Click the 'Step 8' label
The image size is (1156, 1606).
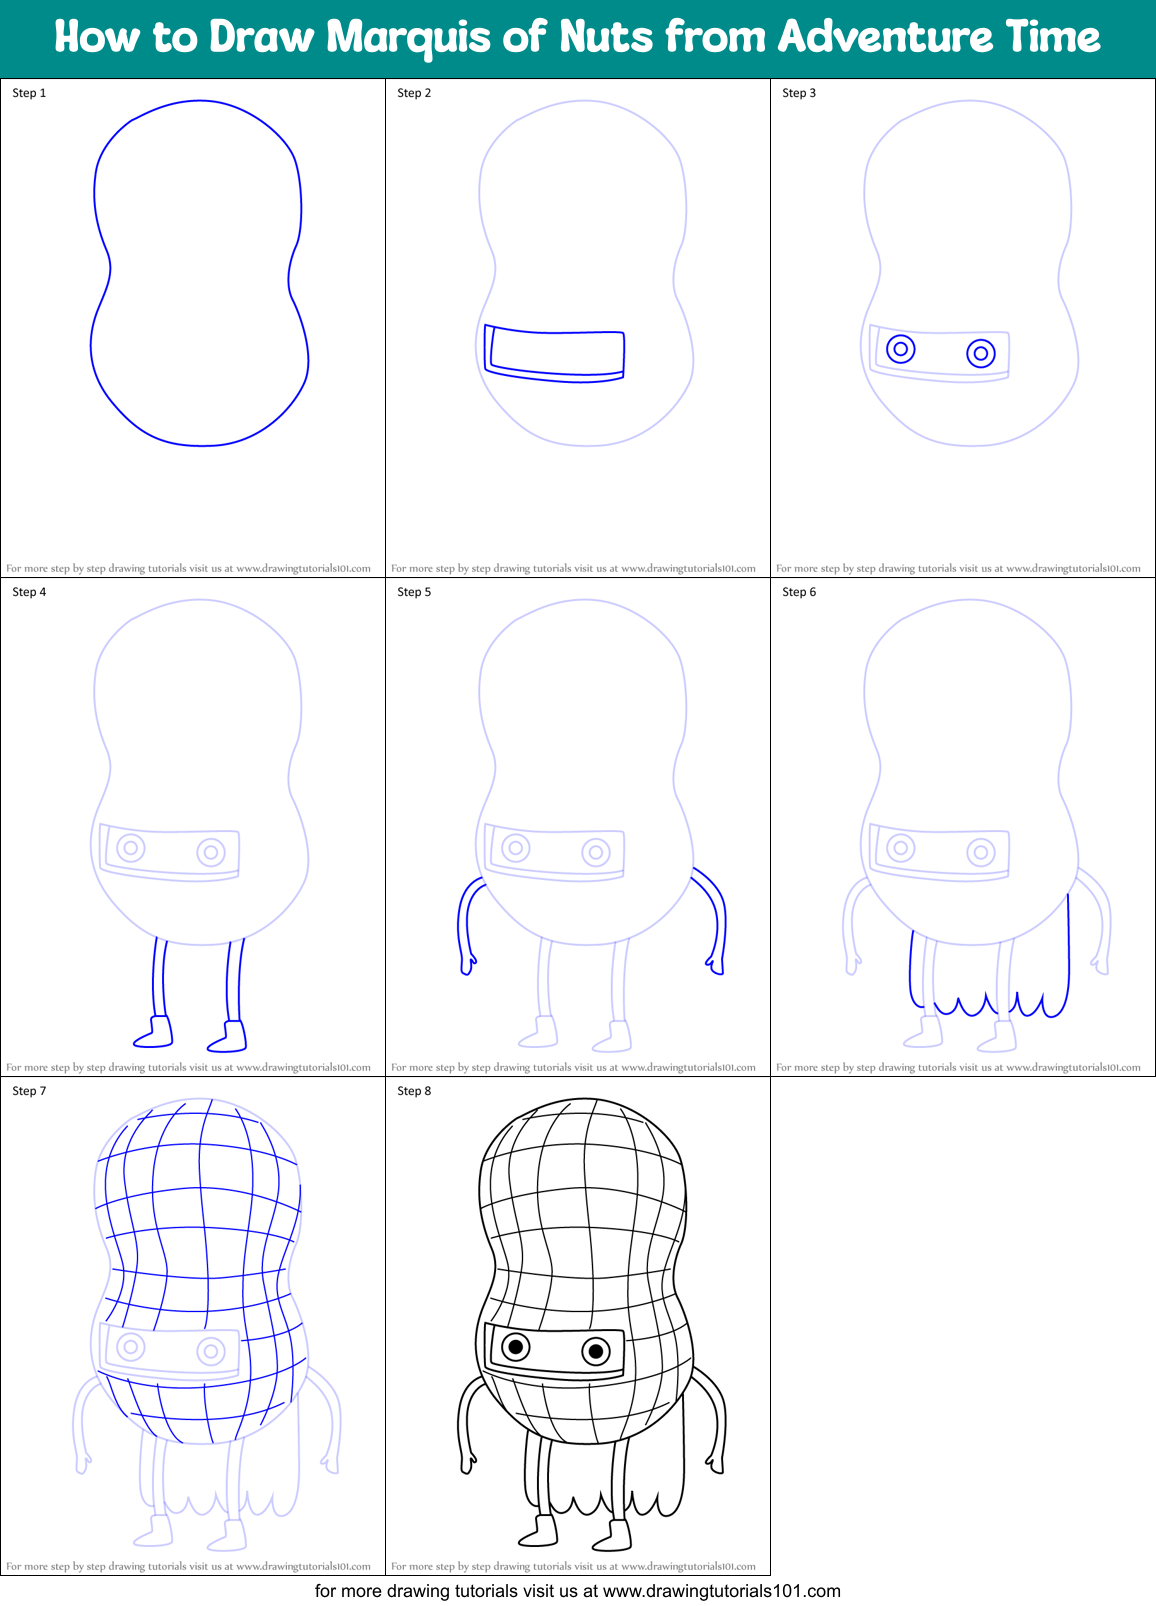click(x=414, y=1091)
